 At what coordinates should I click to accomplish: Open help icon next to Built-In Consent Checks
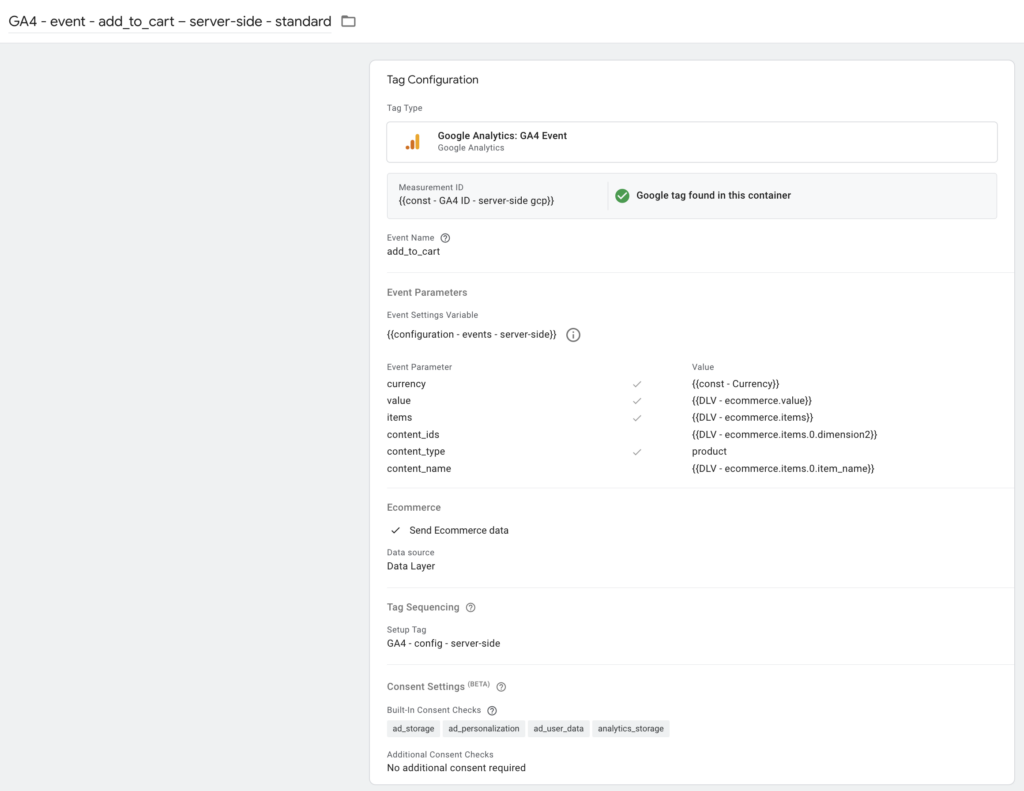[492, 711]
